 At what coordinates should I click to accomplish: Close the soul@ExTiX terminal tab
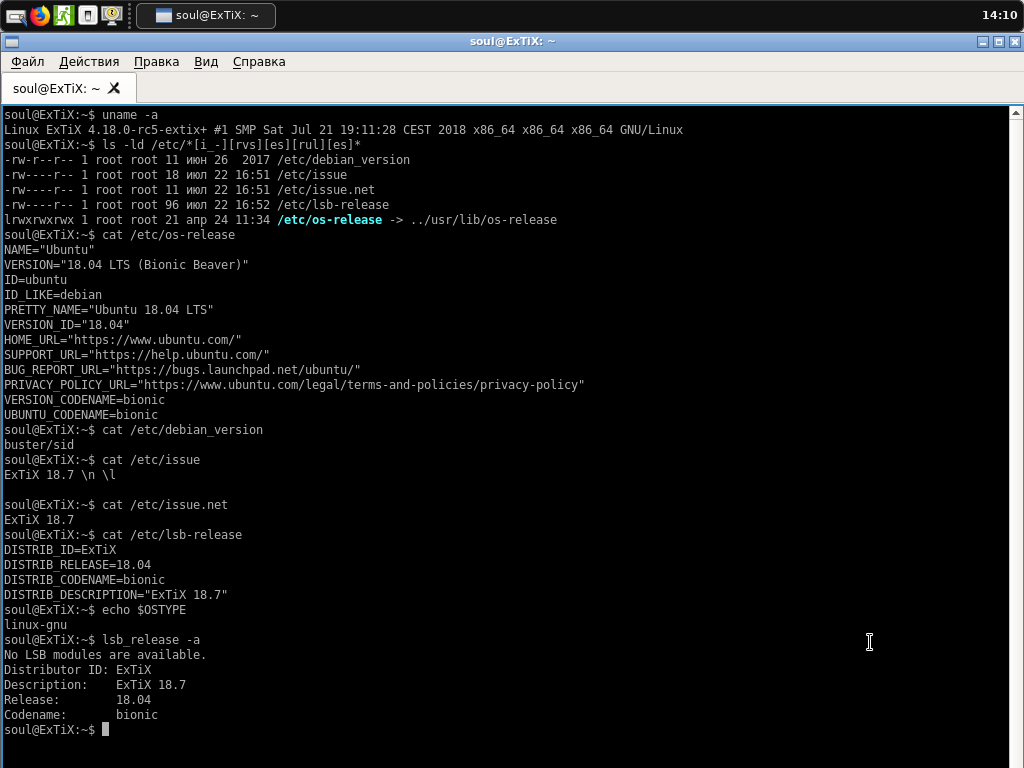point(114,88)
